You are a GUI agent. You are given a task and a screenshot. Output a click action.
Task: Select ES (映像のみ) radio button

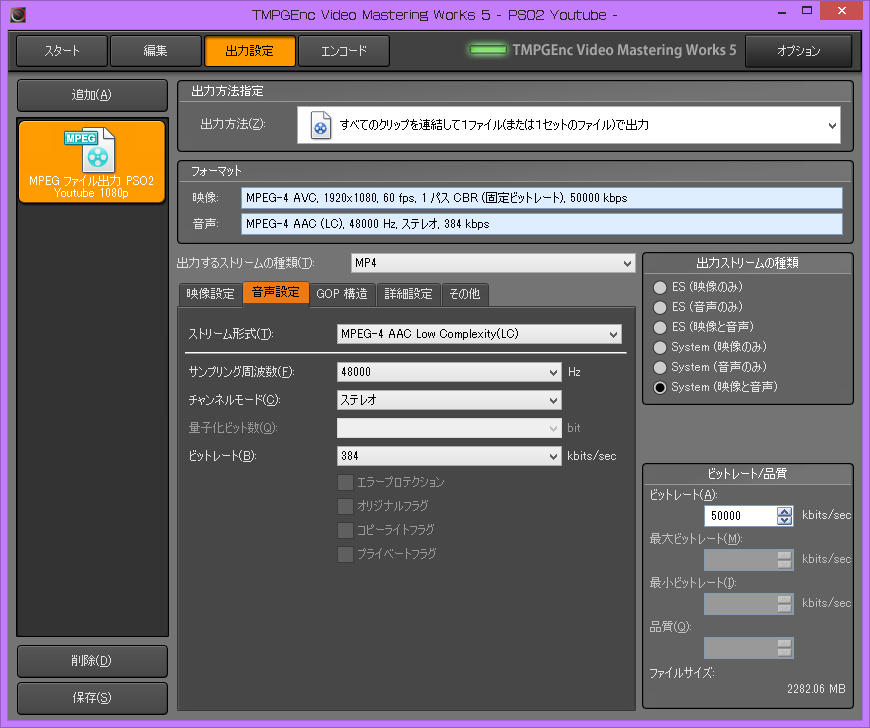click(x=660, y=287)
